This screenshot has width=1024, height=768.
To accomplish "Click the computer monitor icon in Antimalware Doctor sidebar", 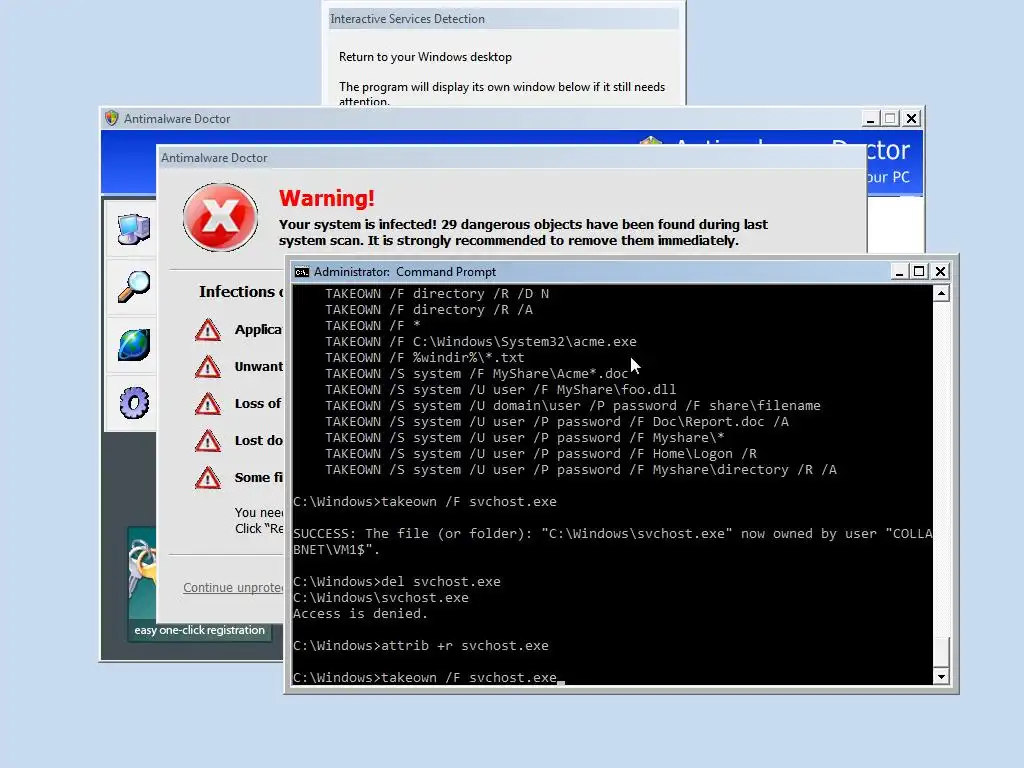I will tap(134, 229).
